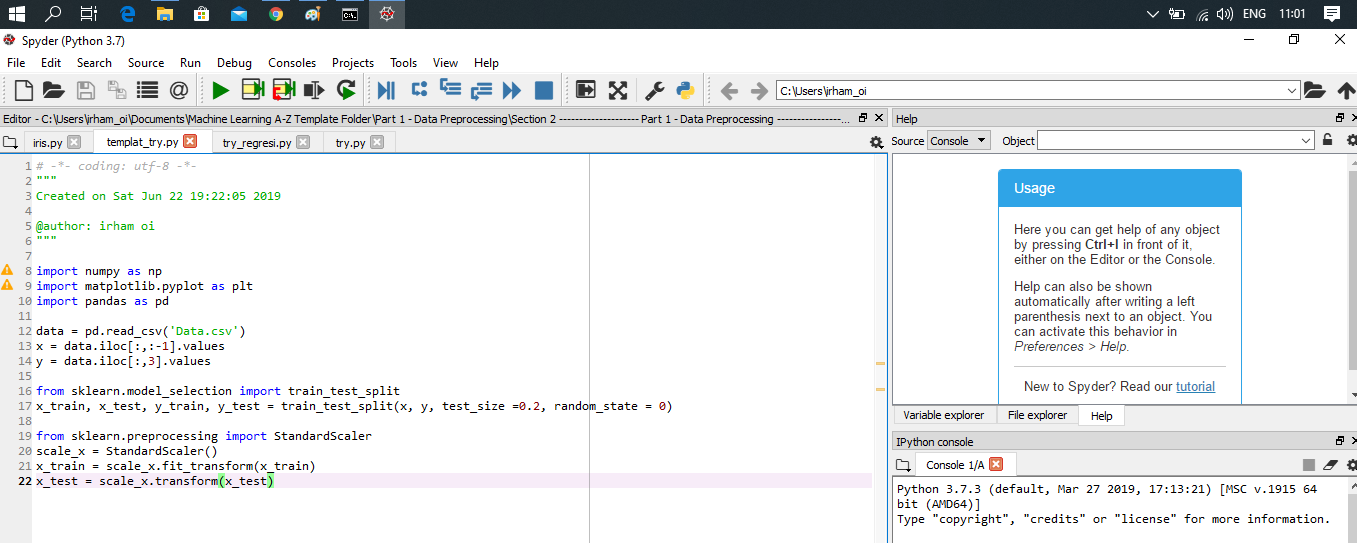The image size is (1357, 543).
Task: Open Editor options gear menu
Action: pyautogui.click(x=877, y=142)
